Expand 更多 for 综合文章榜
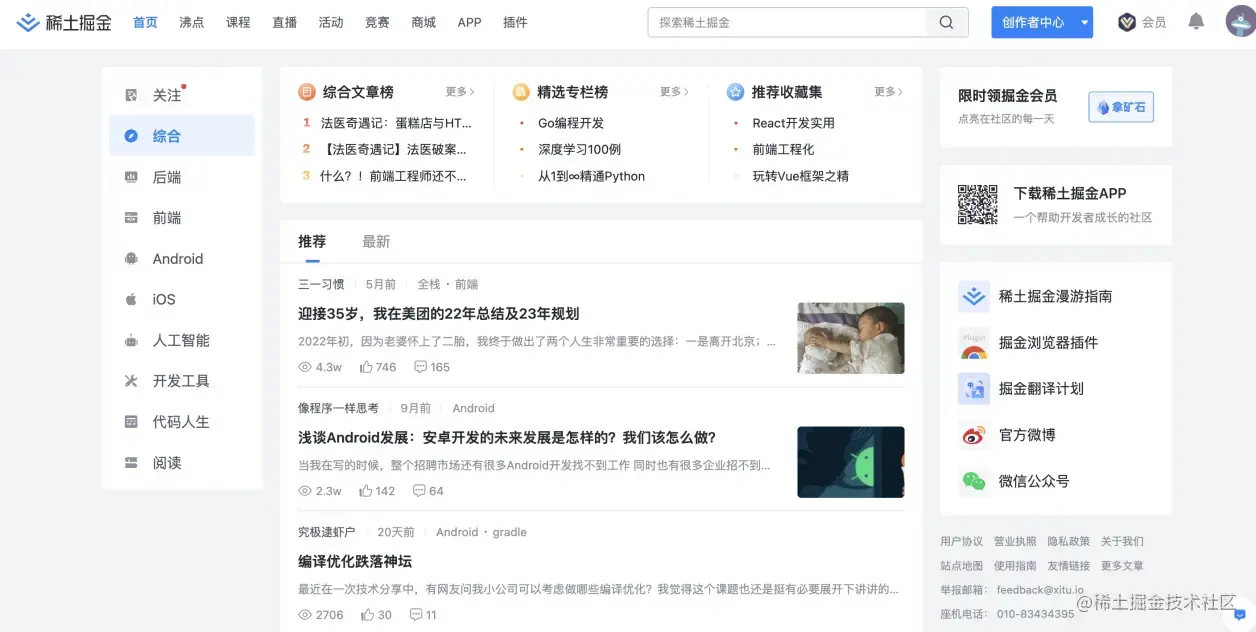Screen dimensions: 1256x632 (x=460, y=92)
